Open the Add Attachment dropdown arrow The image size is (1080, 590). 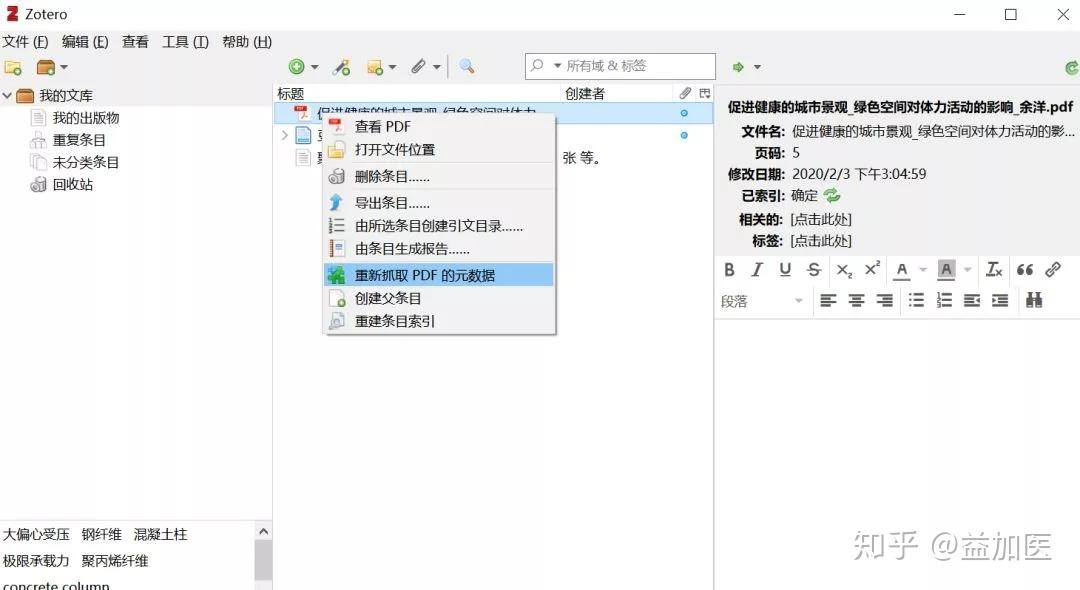pyautogui.click(x=437, y=67)
